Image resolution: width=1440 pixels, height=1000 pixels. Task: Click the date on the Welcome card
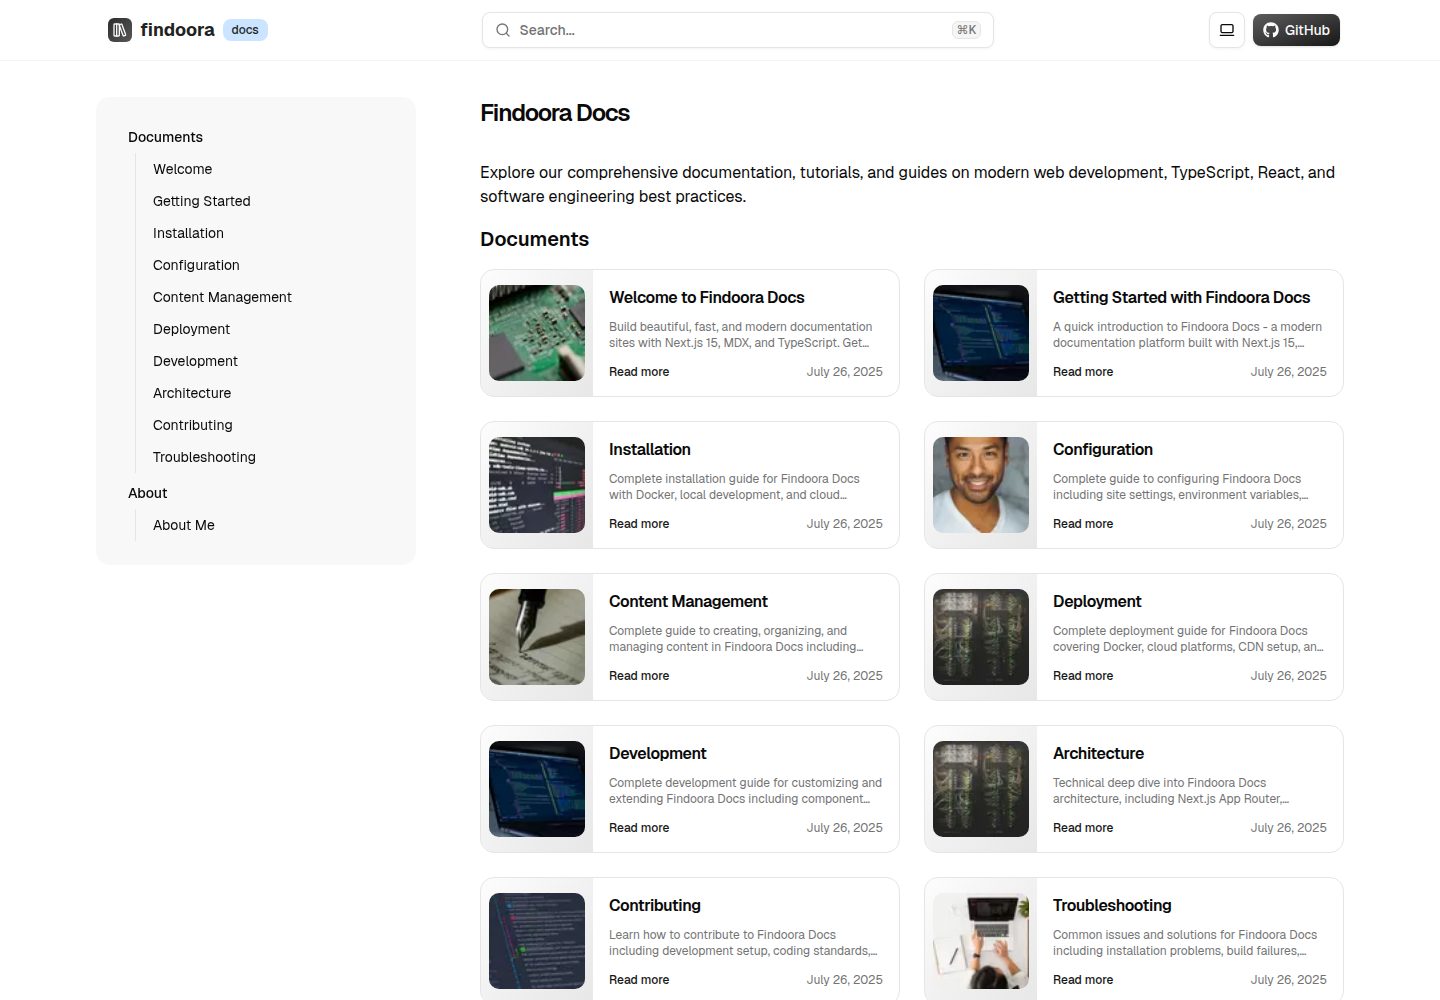click(x=845, y=372)
